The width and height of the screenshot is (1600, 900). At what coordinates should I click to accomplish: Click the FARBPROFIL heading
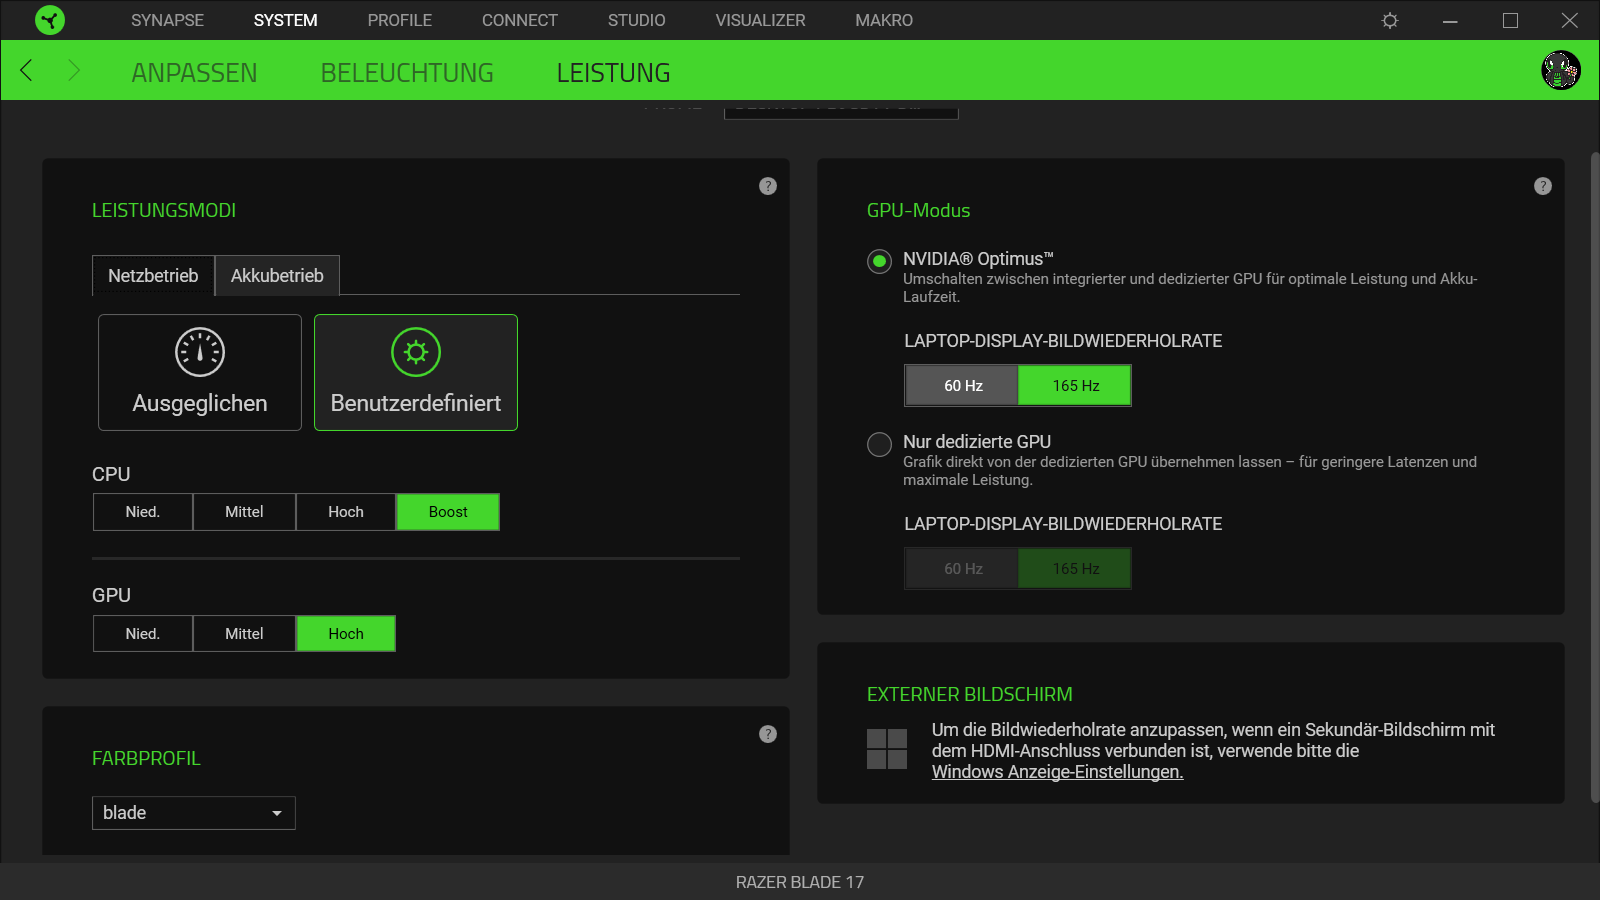(146, 759)
